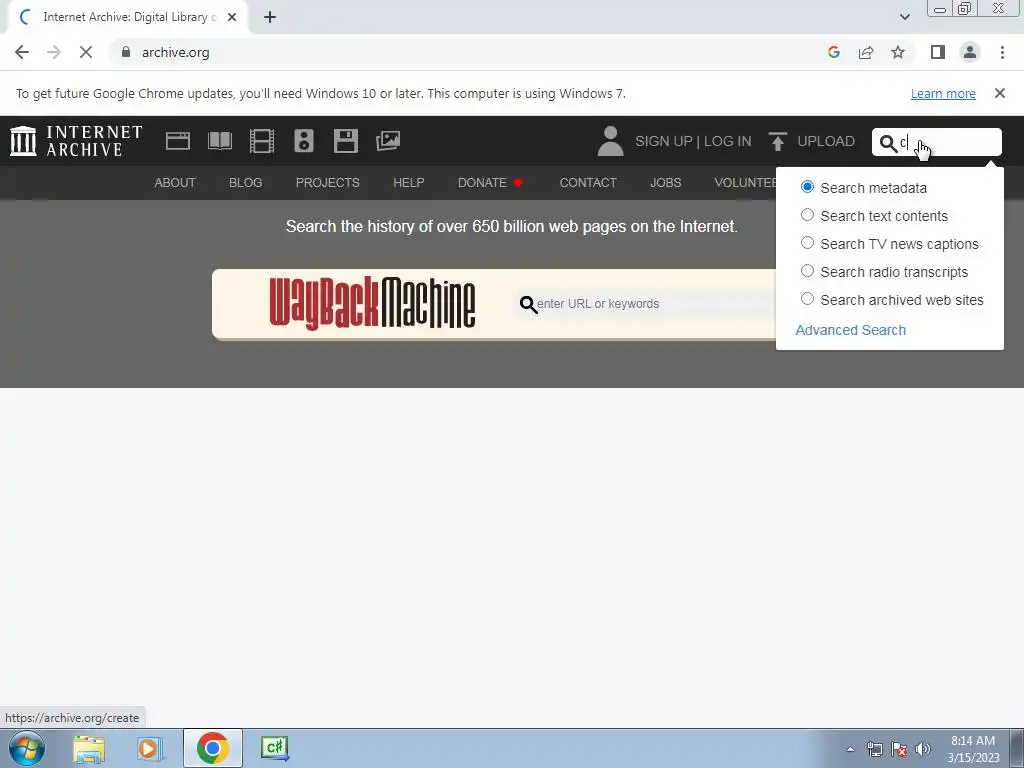Stop loading the page
1024x768 pixels.
(x=86, y=52)
